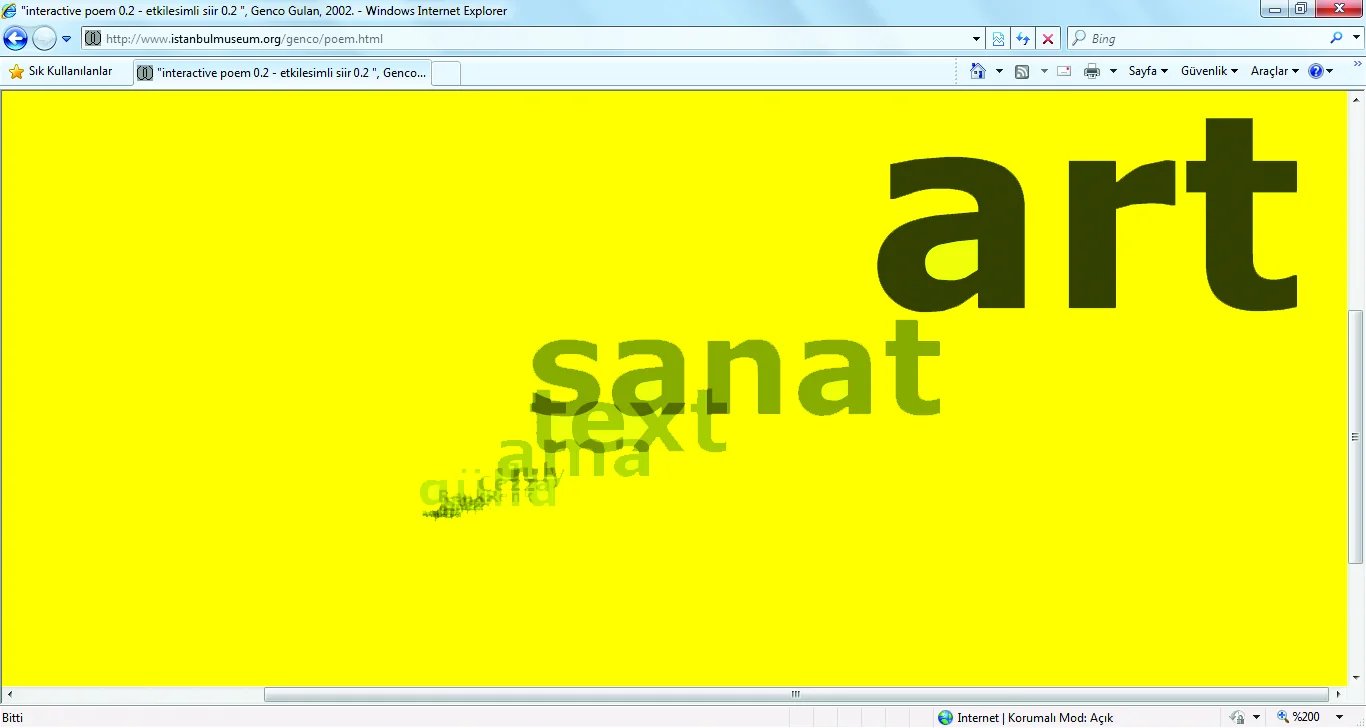Expand the feeds dropdown arrow
Image resolution: width=1366 pixels, height=728 pixels.
point(1044,71)
